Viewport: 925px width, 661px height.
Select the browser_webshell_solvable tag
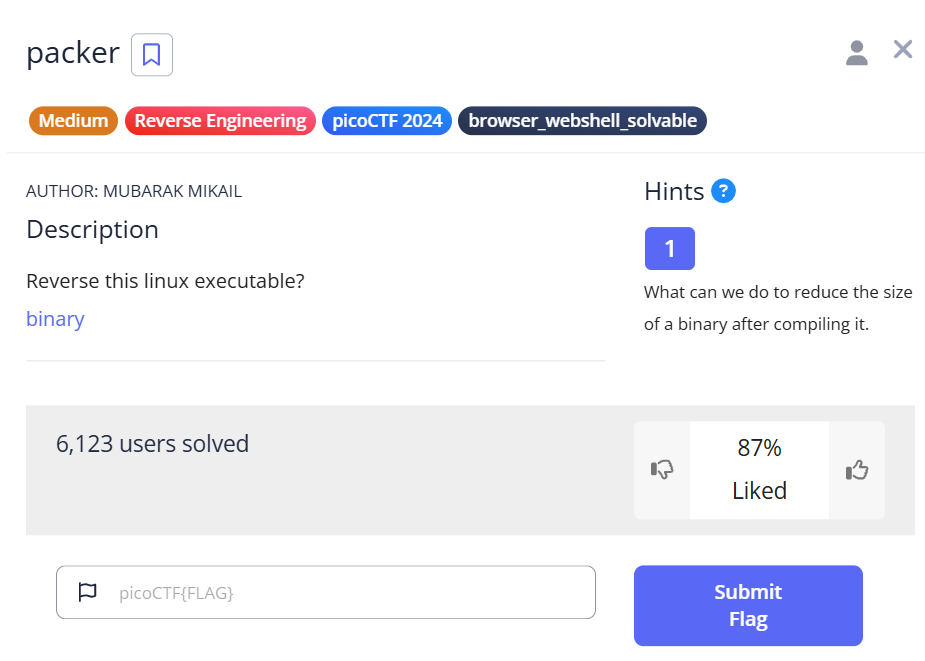(582, 121)
